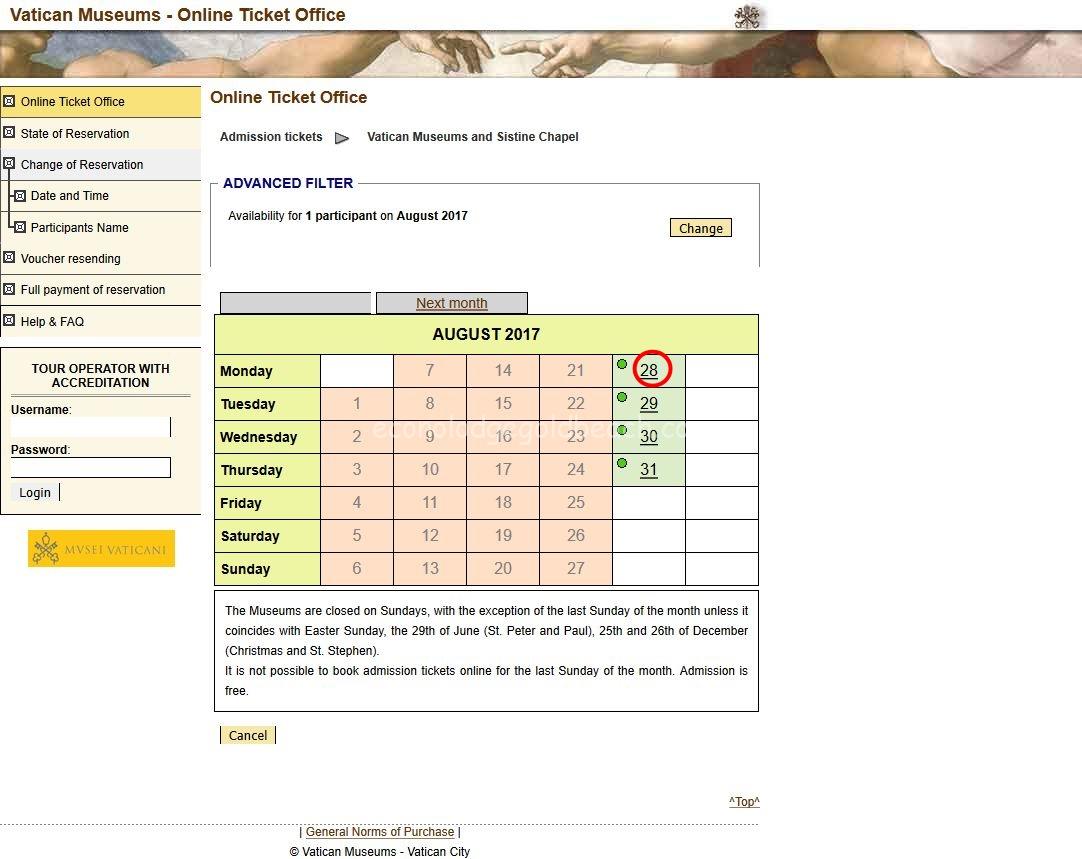1082x859 pixels.
Task: Click the Musei Vaticani logo banner
Action: click(x=101, y=549)
